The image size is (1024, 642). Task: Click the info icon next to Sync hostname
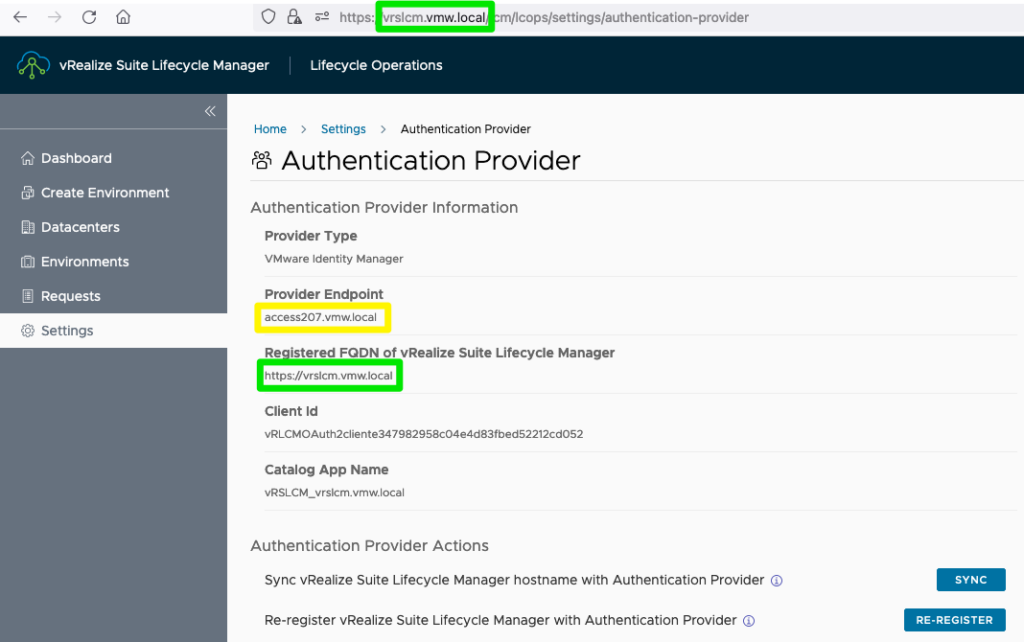[x=776, y=581]
